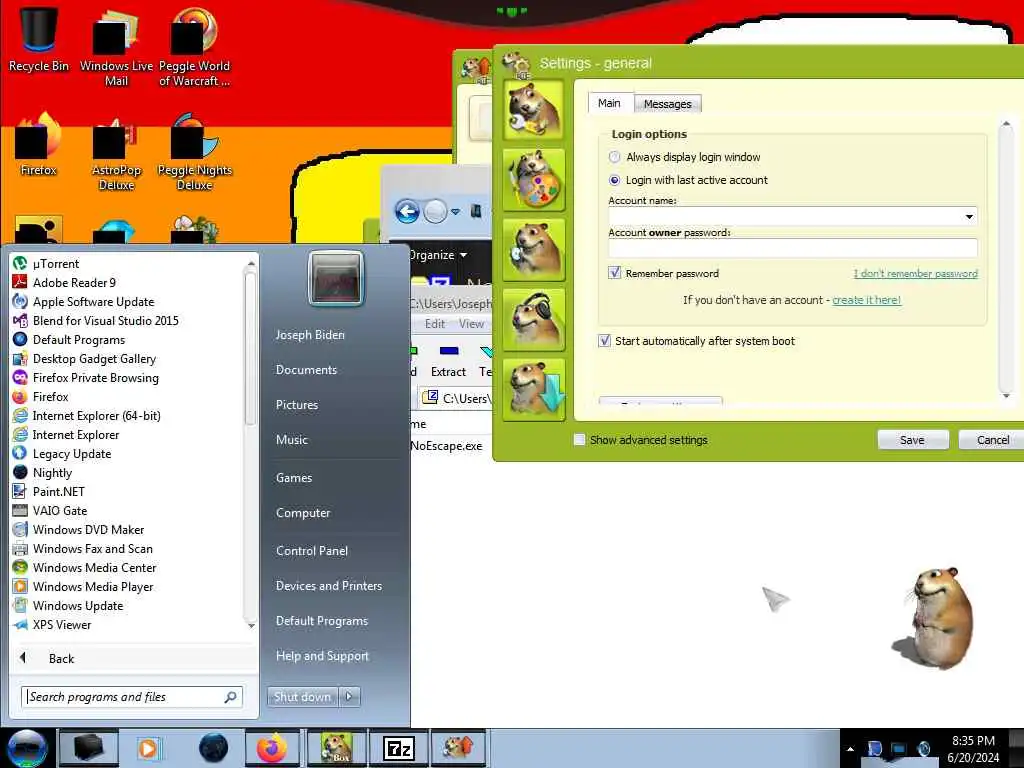The image size is (1024, 768).
Task: Save the general settings
Action: click(912, 440)
